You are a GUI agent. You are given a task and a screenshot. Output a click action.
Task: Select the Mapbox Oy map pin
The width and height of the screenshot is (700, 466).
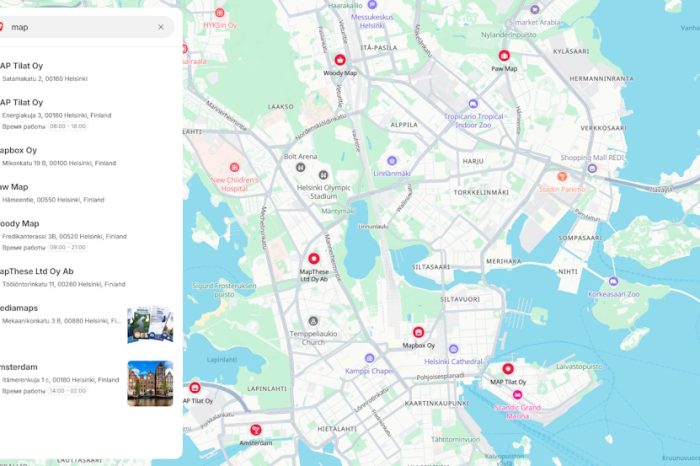coord(418,332)
